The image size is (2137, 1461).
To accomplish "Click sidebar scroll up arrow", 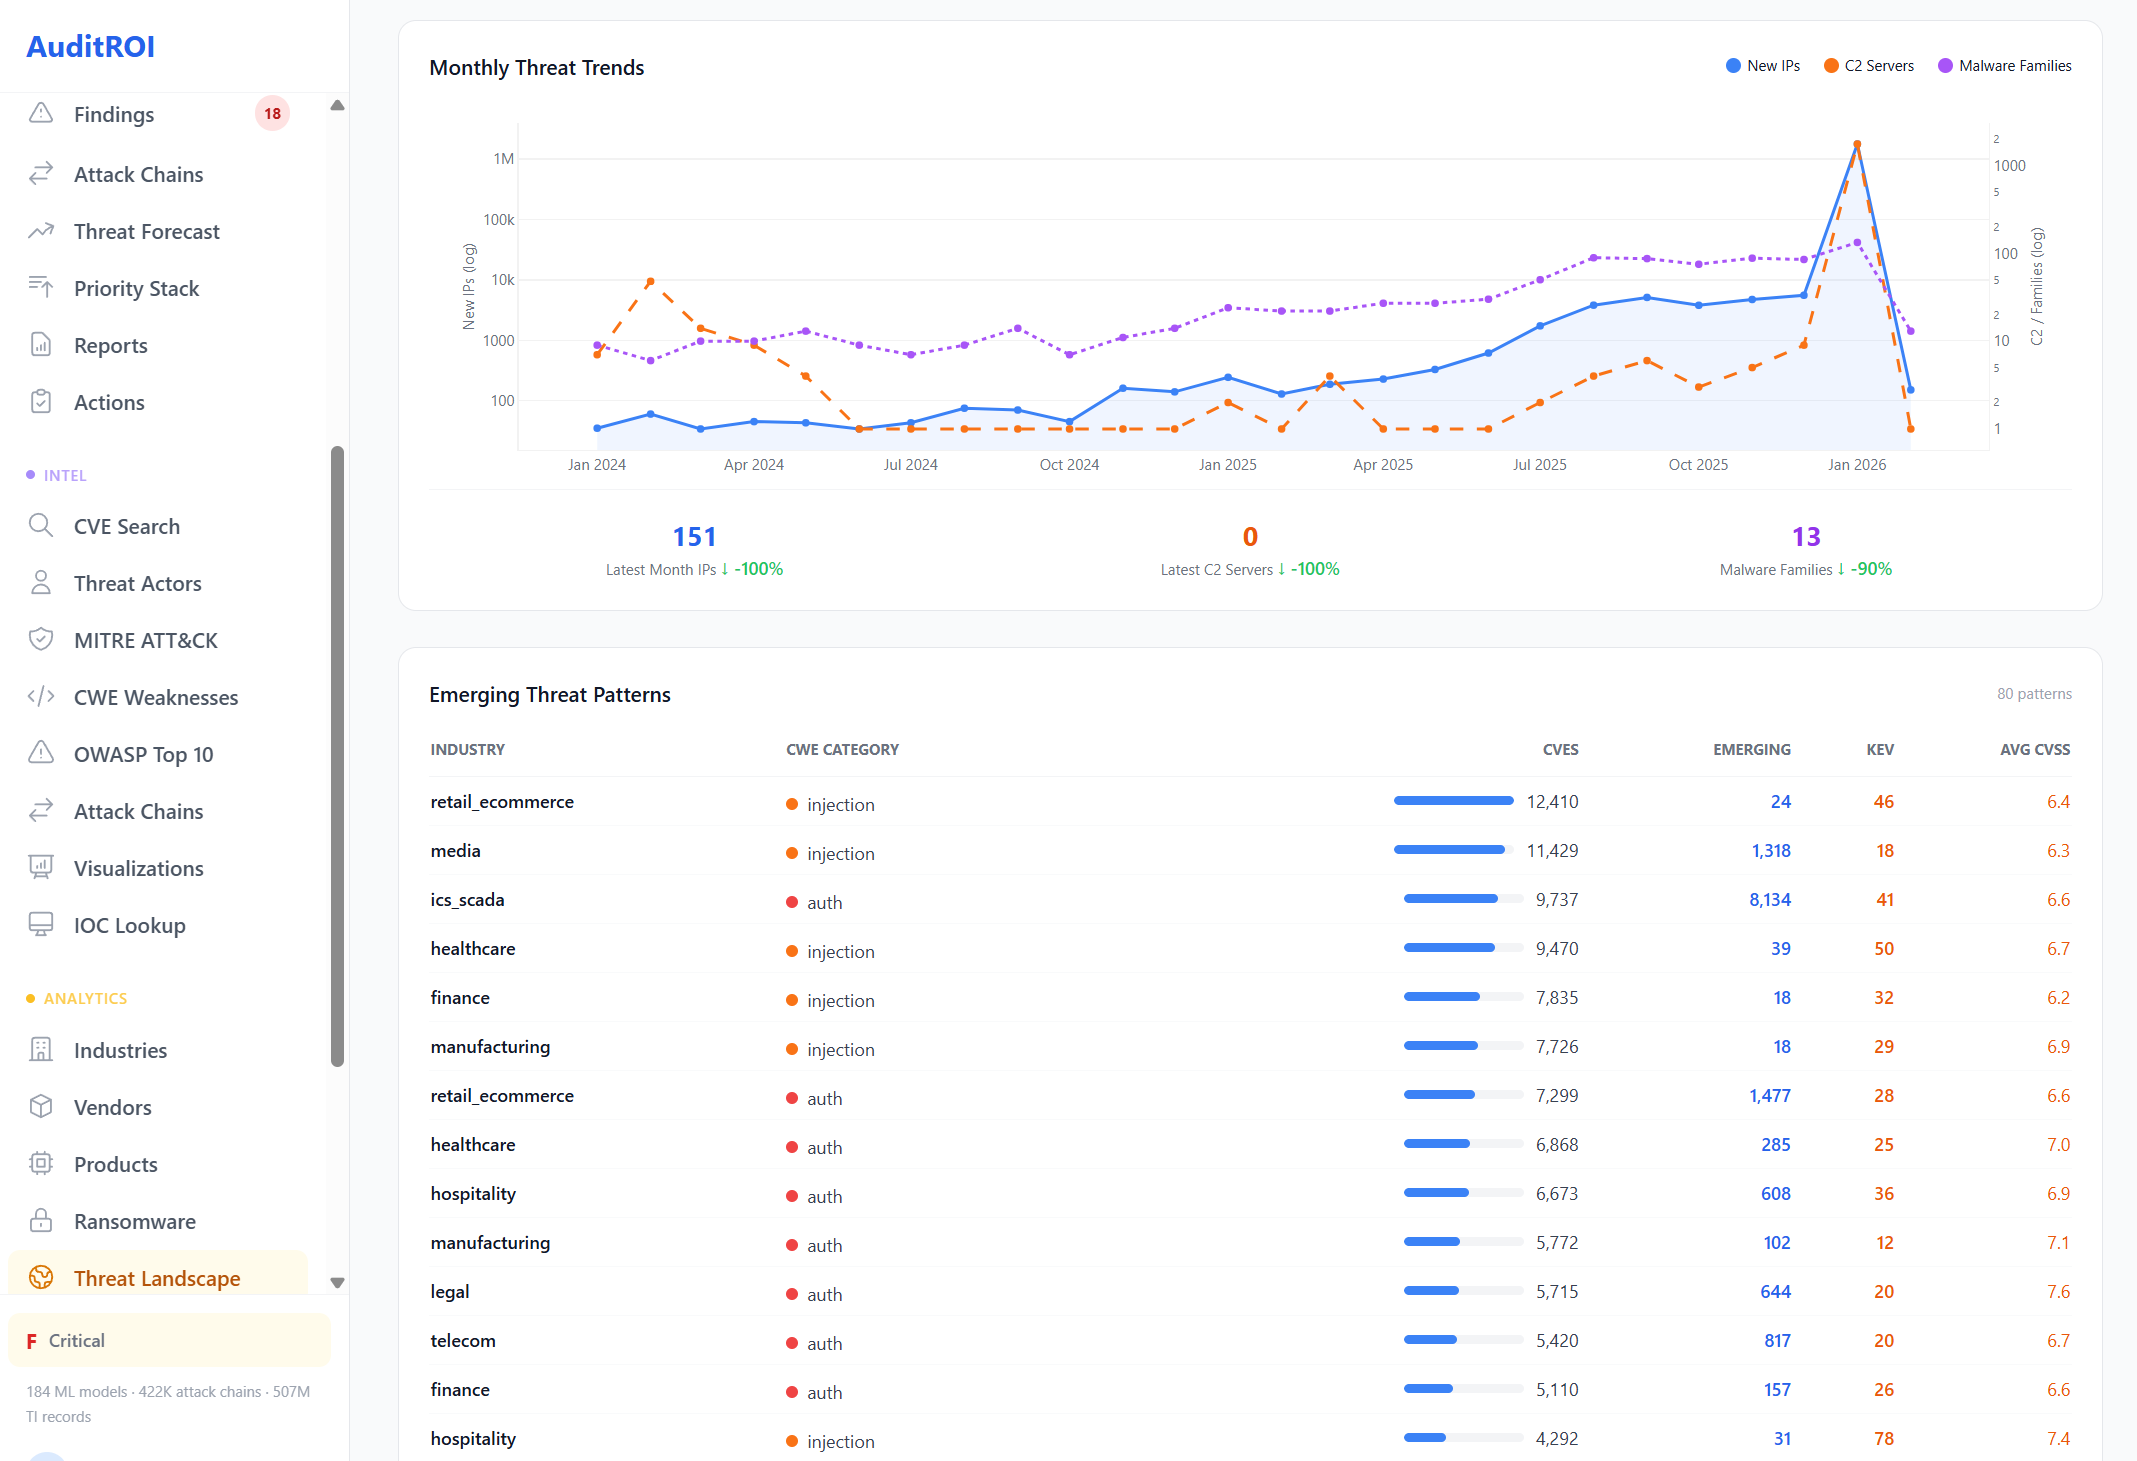I will pos(337,105).
